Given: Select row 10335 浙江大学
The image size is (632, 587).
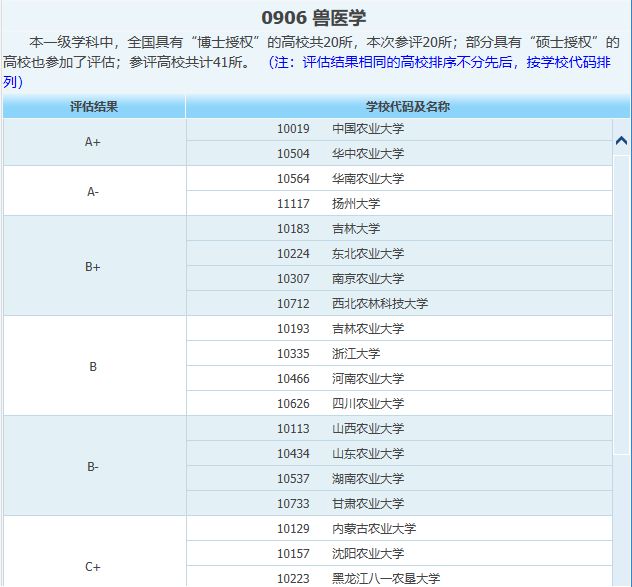Looking at the screenshot, I should click(399, 354).
